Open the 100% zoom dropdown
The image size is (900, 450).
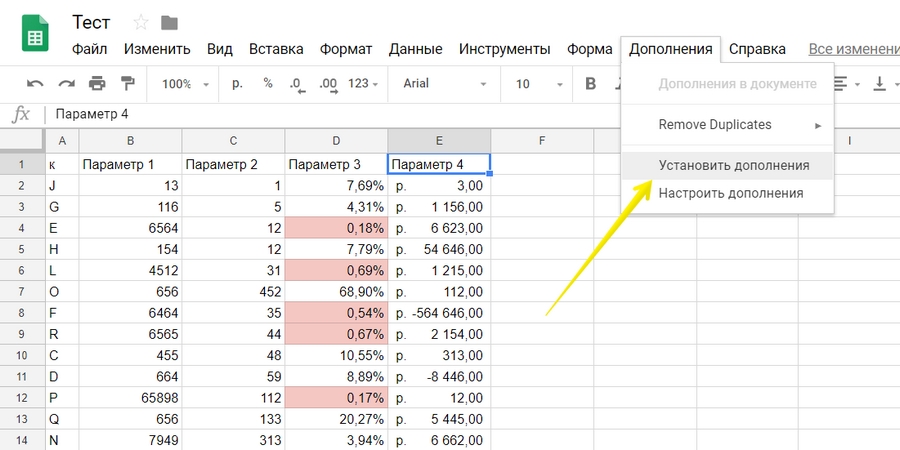pyautogui.click(x=185, y=84)
